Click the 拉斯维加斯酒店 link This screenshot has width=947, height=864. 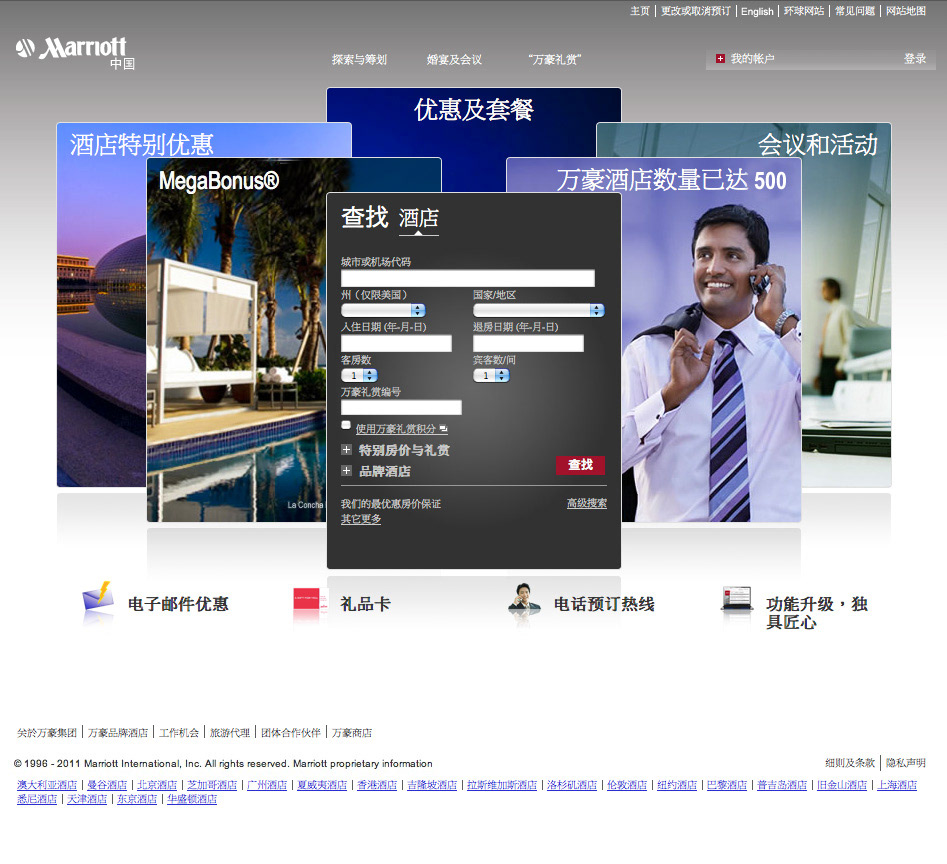coord(502,785)
